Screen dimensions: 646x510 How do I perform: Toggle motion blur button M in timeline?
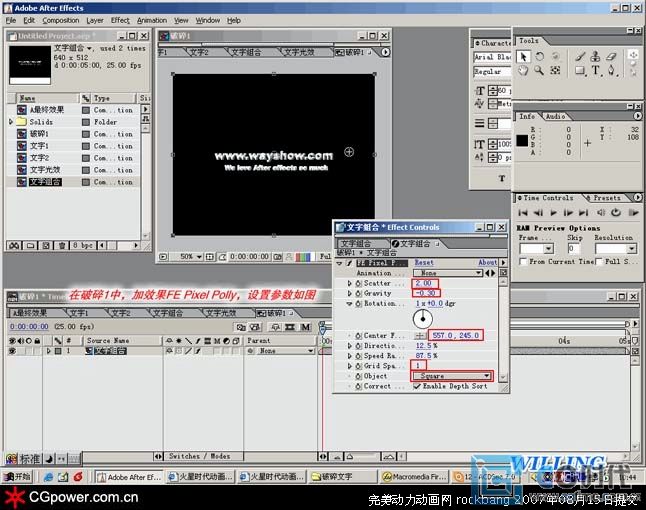[x=305, y=327]
